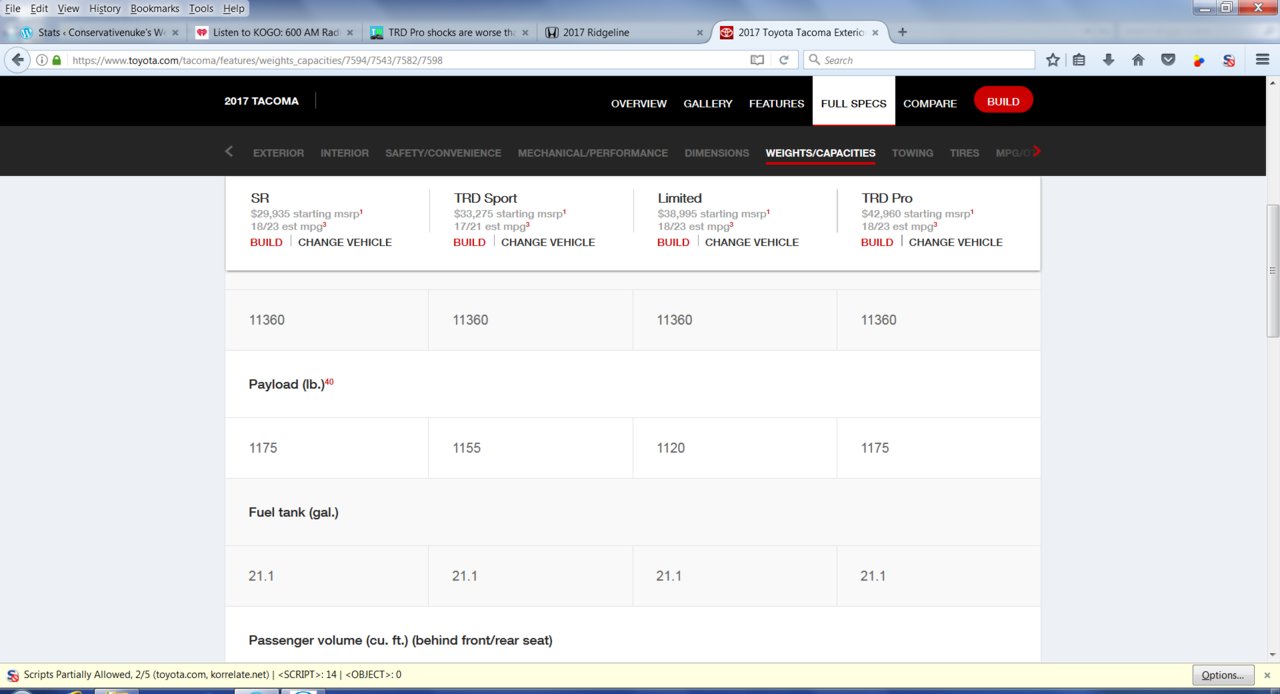Open NoScript Options dropdown button
Image resolution: width=1280 pixels, height=694 pixels.
[x=1223, y=675]
